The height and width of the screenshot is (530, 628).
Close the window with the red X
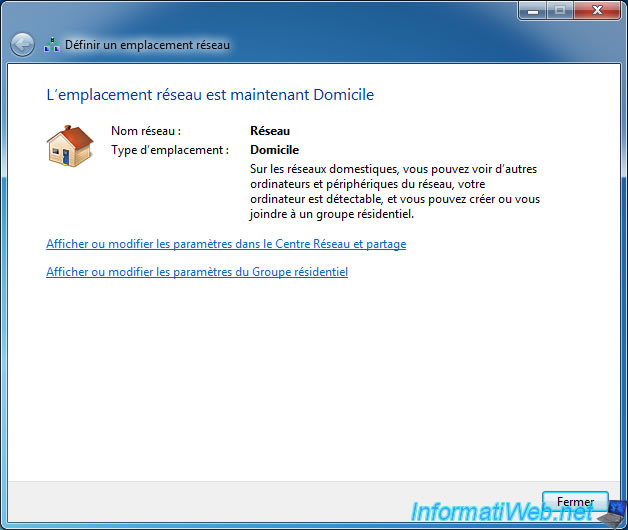597,10
